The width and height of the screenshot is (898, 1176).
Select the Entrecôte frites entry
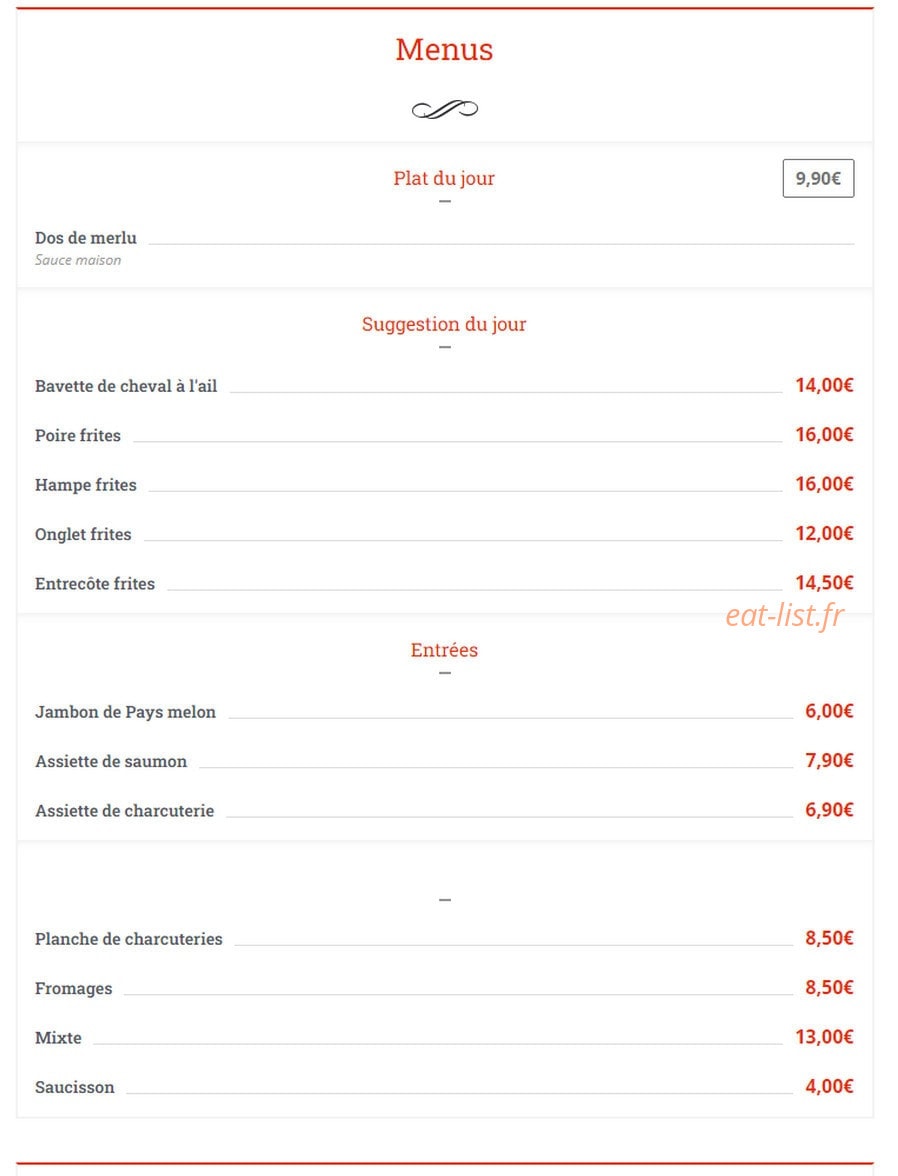point(95,584)
